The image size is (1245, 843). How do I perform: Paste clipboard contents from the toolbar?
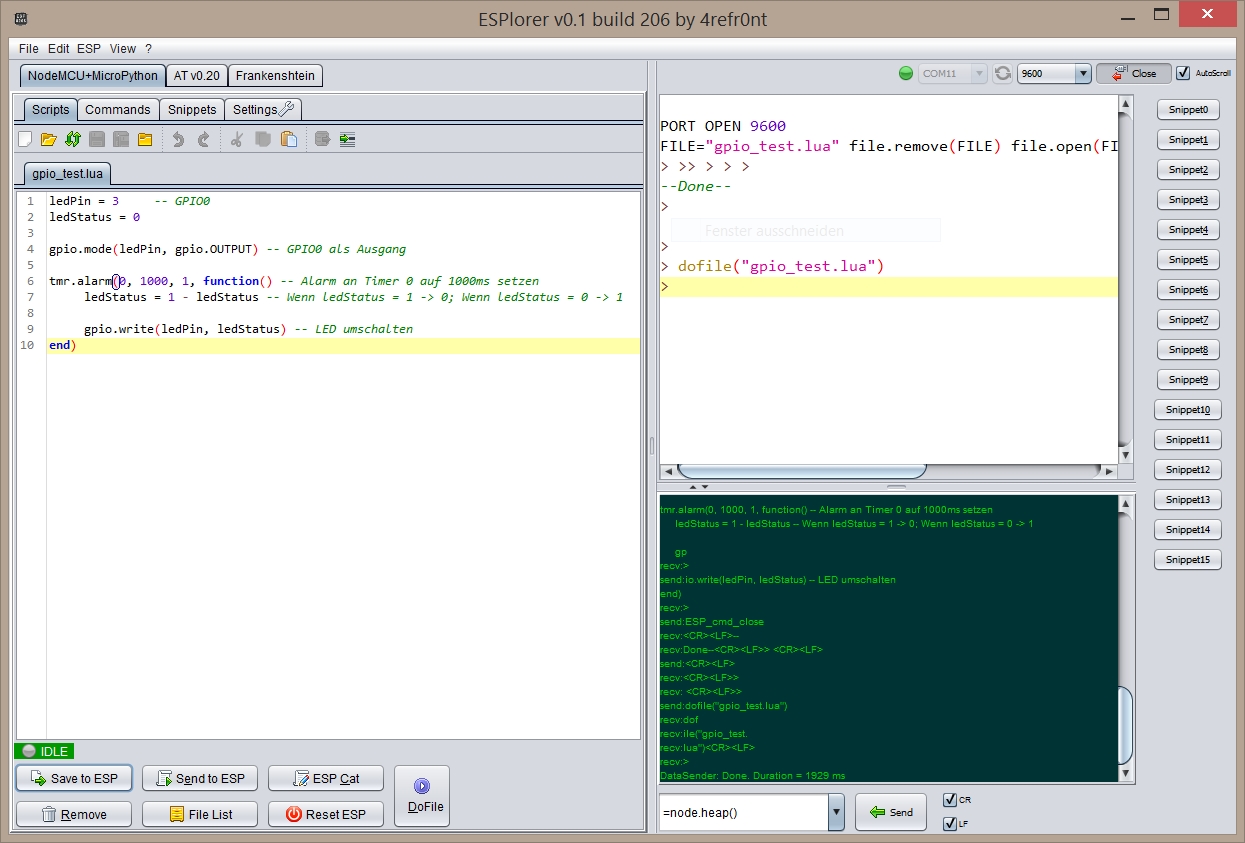pyautogui.click(x=289, y=139)
